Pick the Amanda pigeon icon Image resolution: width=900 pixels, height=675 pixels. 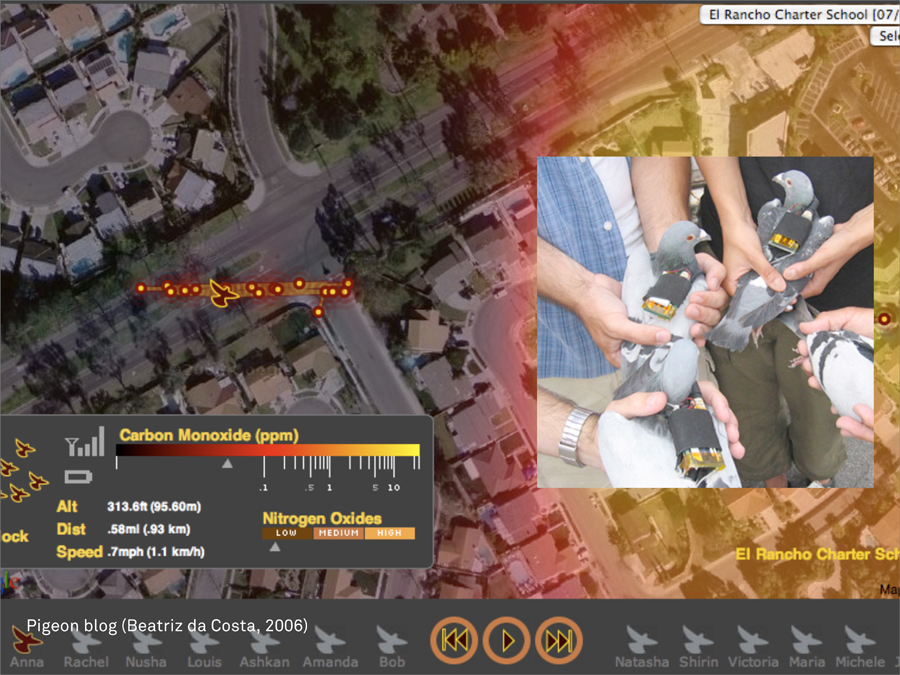329,641
